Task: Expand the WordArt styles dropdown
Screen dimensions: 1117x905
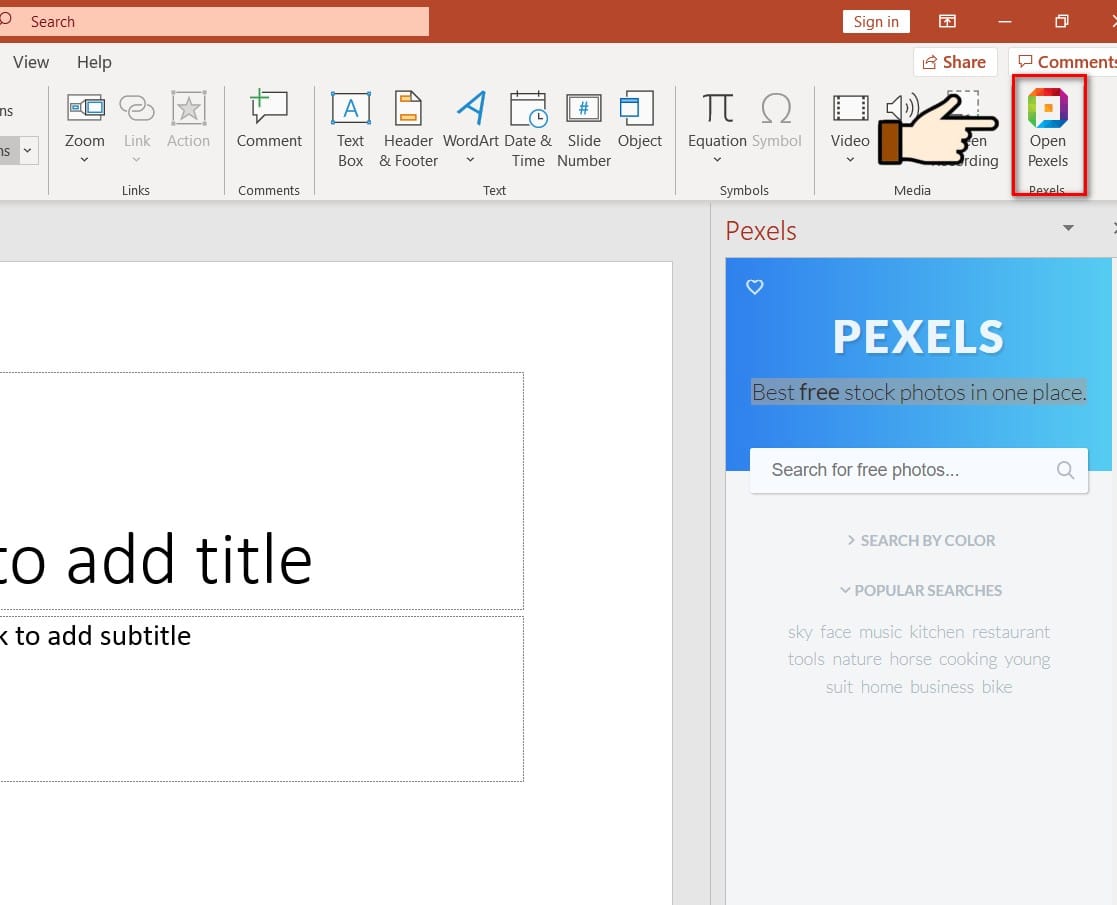Action: tap(470, 160)
